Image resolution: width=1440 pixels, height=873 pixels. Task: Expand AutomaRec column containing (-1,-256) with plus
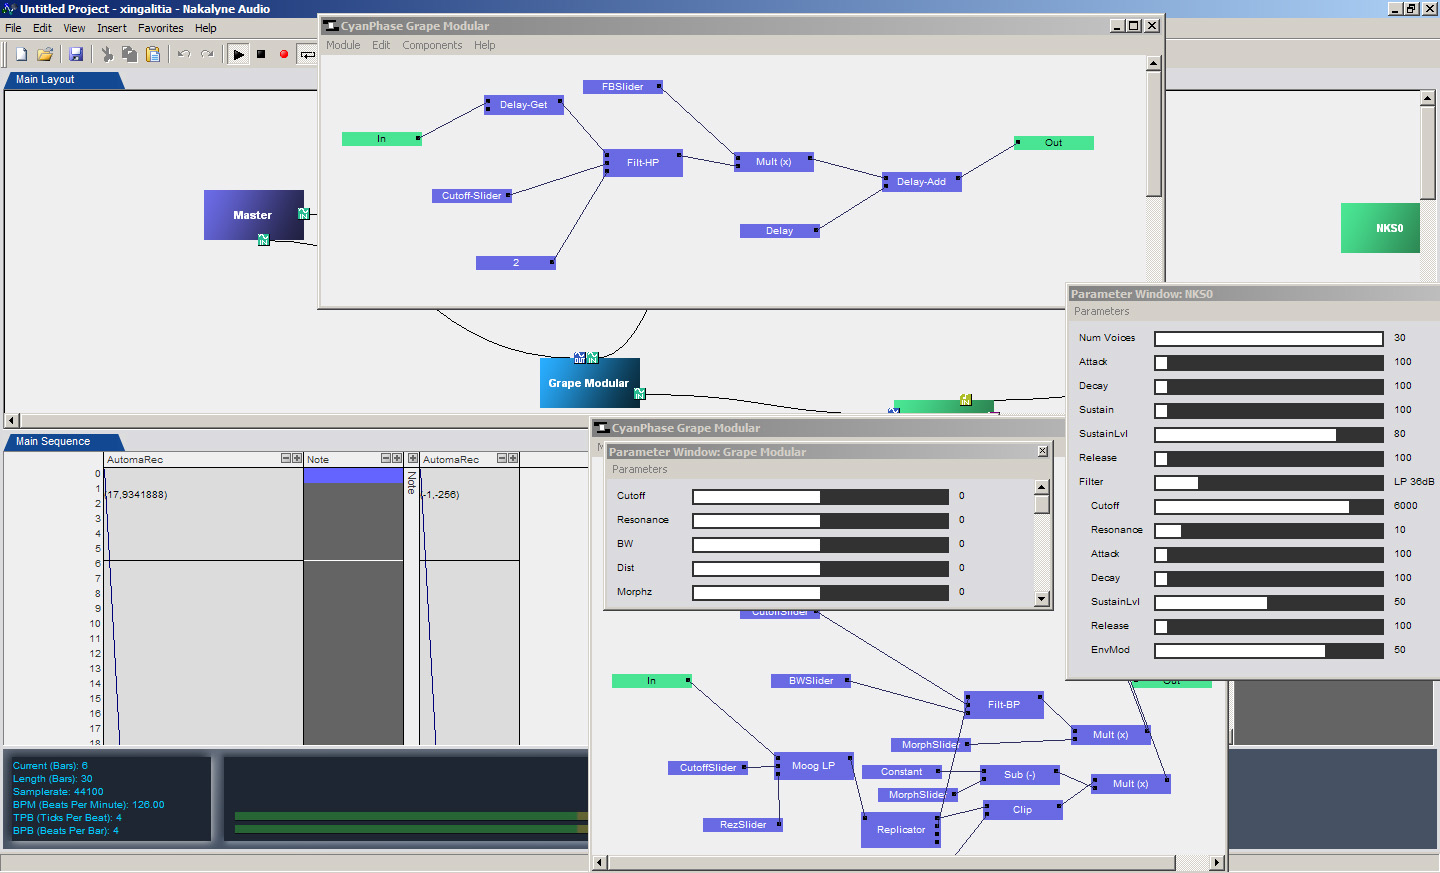pyautogui.click(x=513, y=458)
